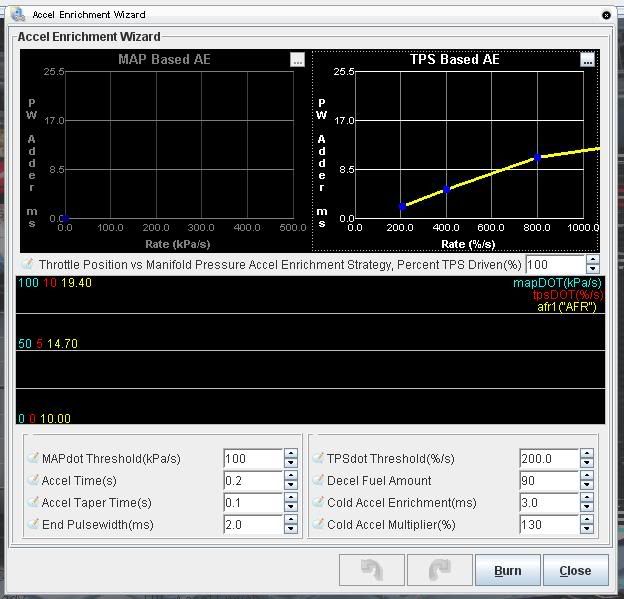Focus the Accel Taper Time(s) field
Screen dimensions: 624x599
click(x=253, y=502)
